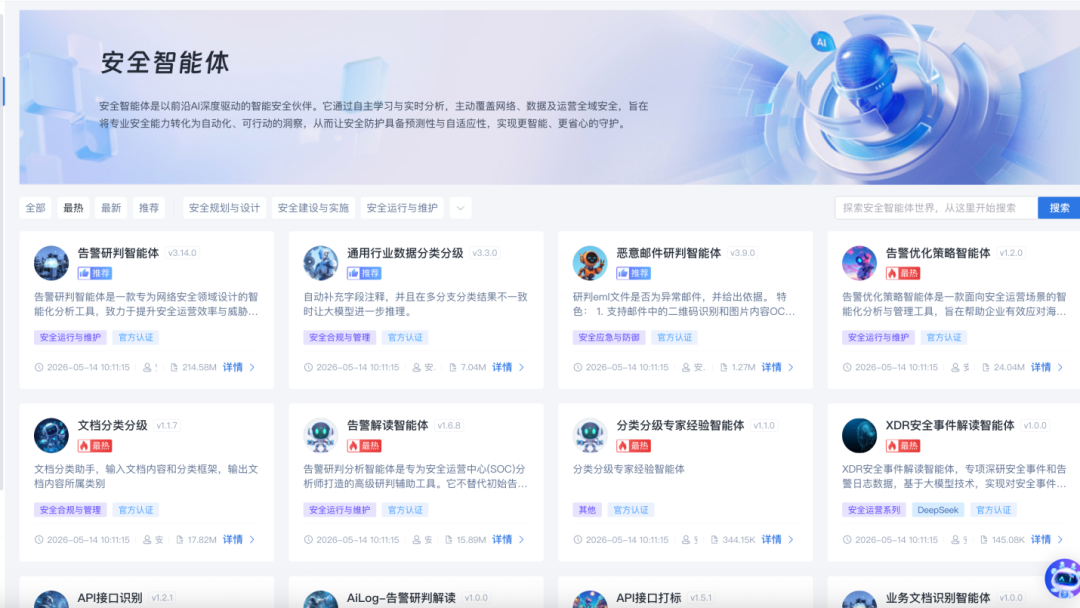Viewport: 1080px width, 608px height.
Task: Open 详情 link for 文档分类分级
Action: point(233,540)
